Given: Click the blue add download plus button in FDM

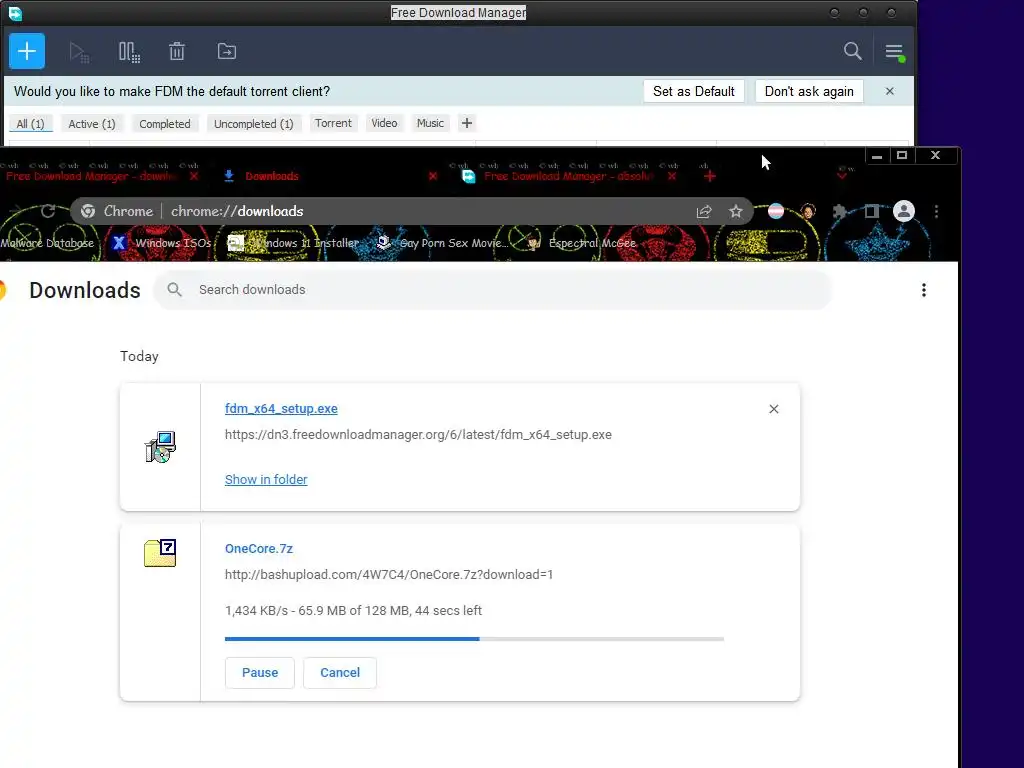Looking at the screenshot, I should coord(27,51).
